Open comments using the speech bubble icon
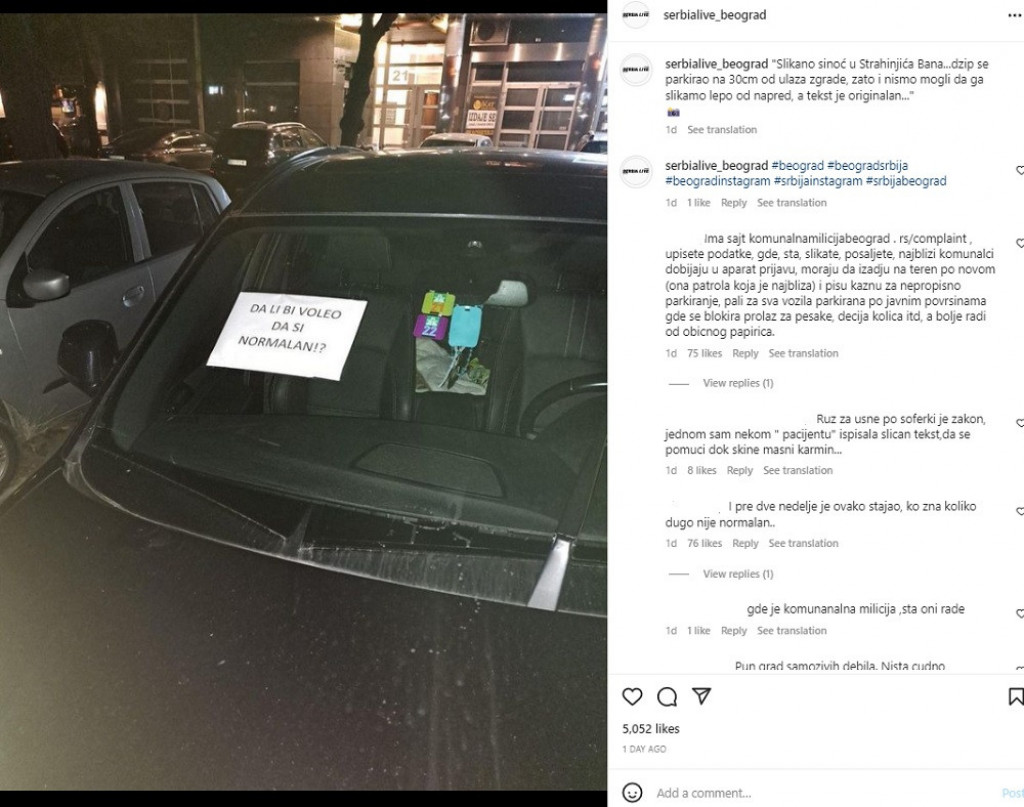1024x807 pixels. [x=667, y=697]
